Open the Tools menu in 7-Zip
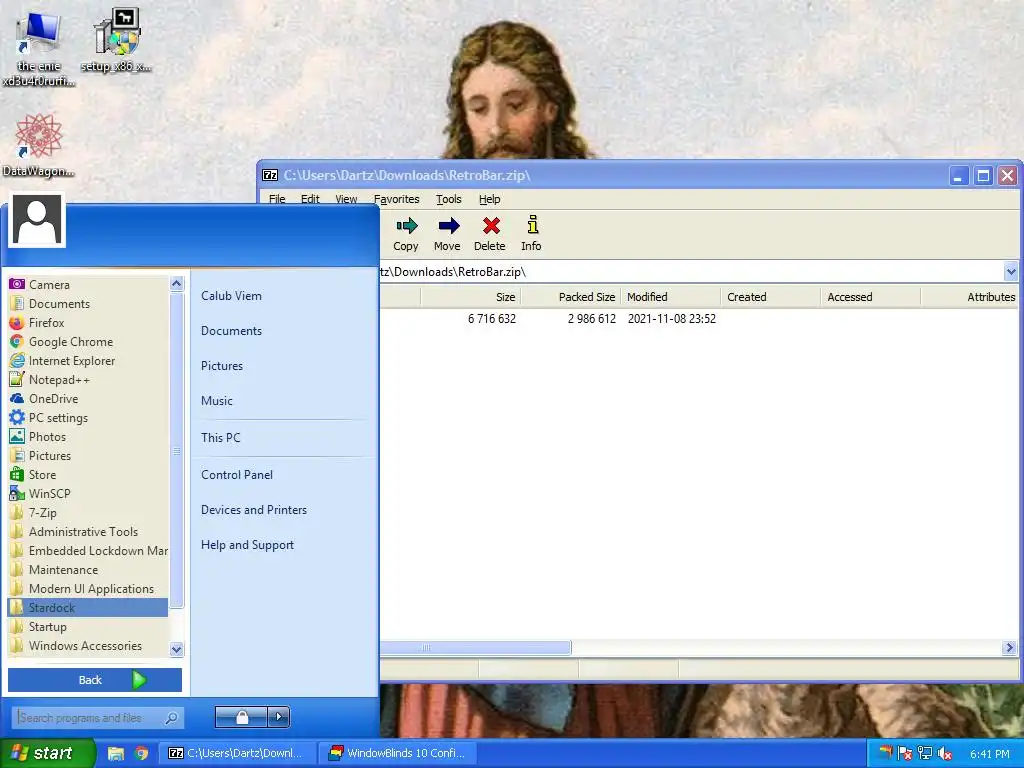This screenshot has height=768, width=1024. pos(449,199)
